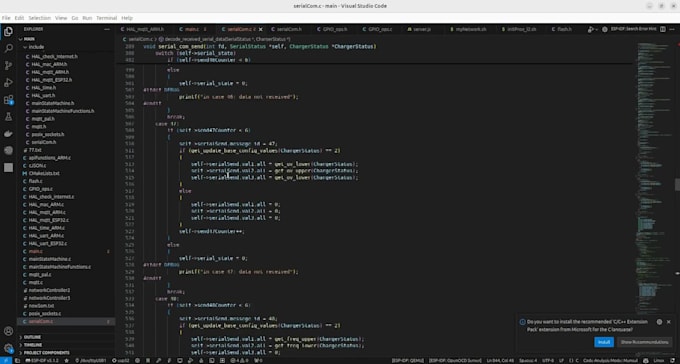
Task: Dismiss the C/C++ extension notification
Action: [669, 322]
